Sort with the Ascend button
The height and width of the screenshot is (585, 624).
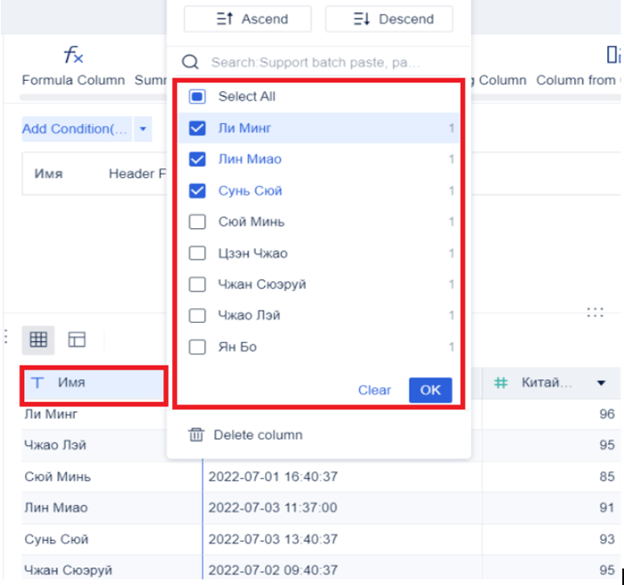point(248,19)
